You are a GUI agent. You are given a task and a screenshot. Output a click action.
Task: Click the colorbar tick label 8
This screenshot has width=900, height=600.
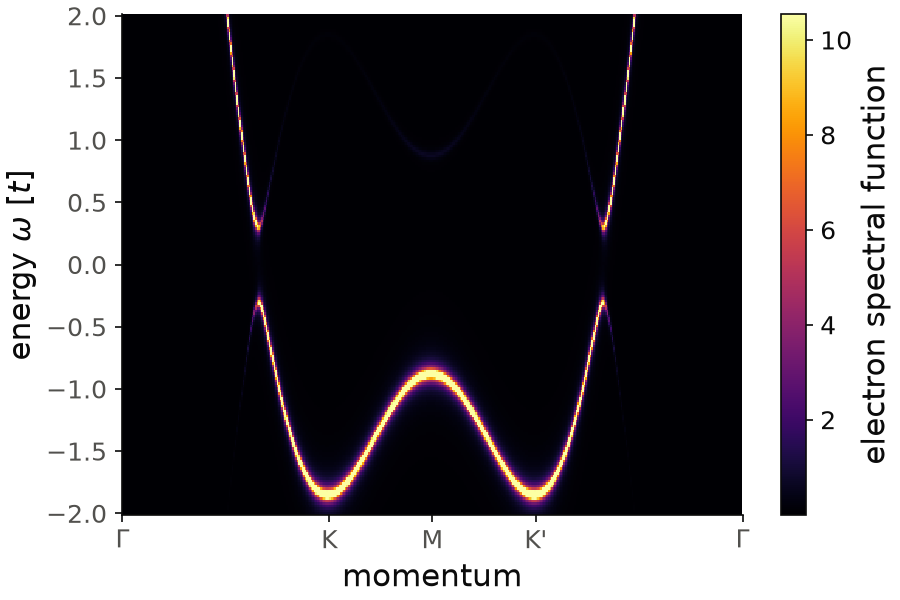tap(828, 136)
